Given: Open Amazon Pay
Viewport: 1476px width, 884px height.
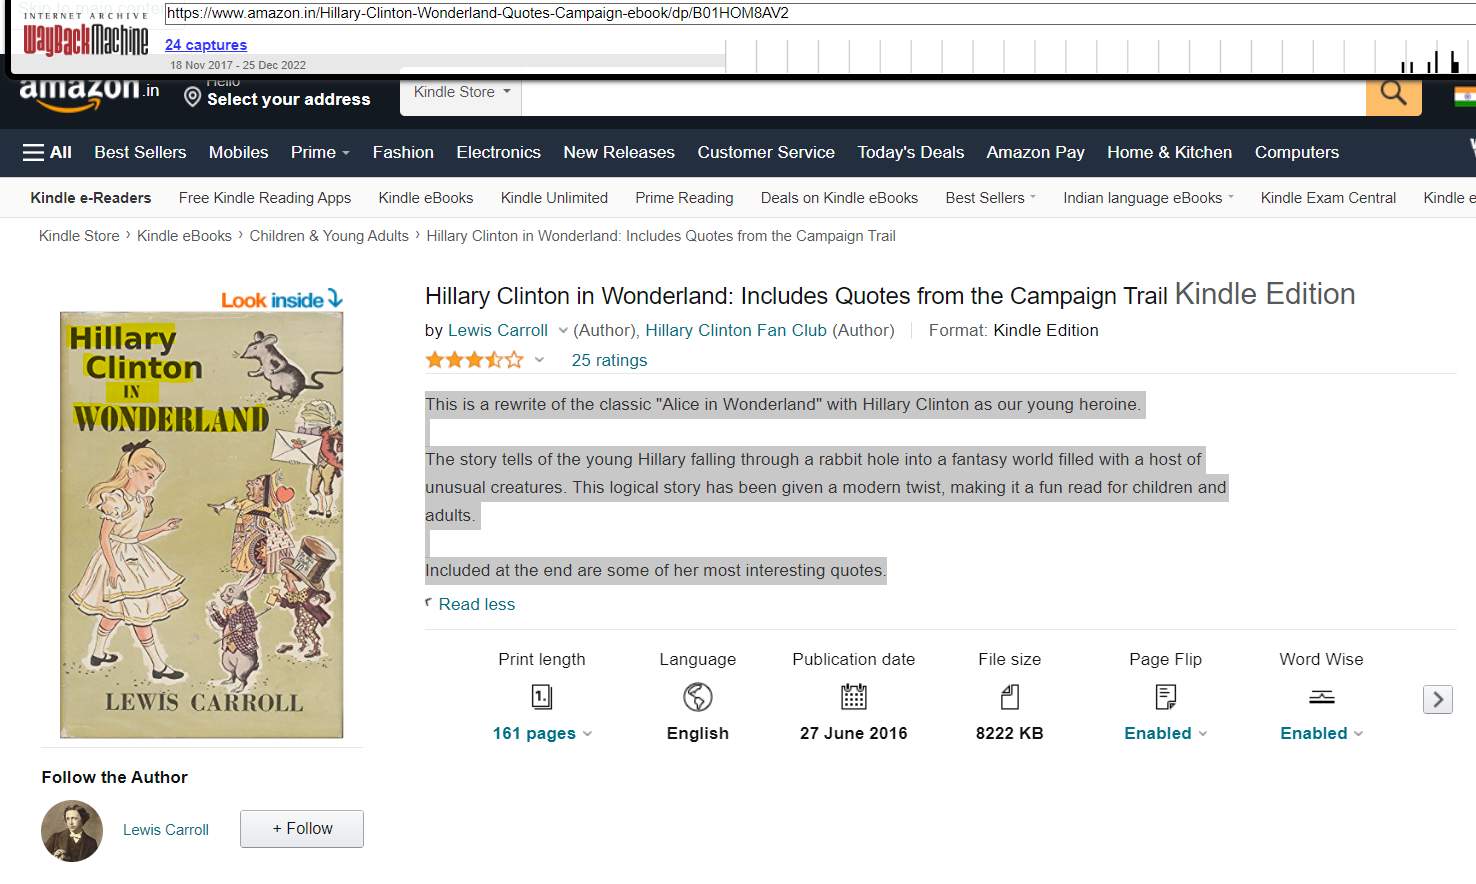Looking at the screenshot, I should (1035, 152).
